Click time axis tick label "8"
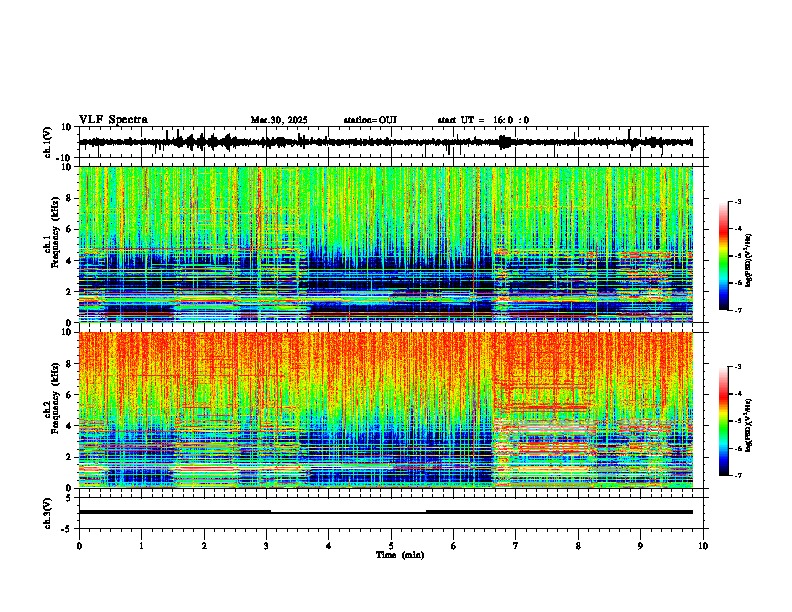Image resolution: width=792 pixels, height=612 pixels. [578, 546]
